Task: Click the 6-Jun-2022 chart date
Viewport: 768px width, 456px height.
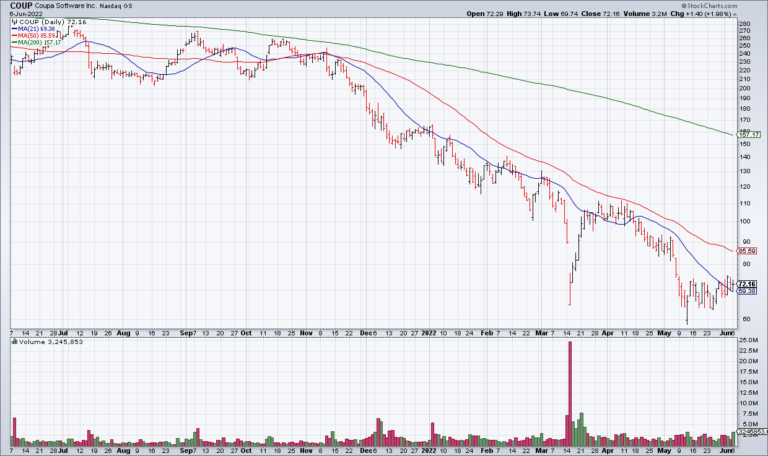Action: tap(26, 14)
